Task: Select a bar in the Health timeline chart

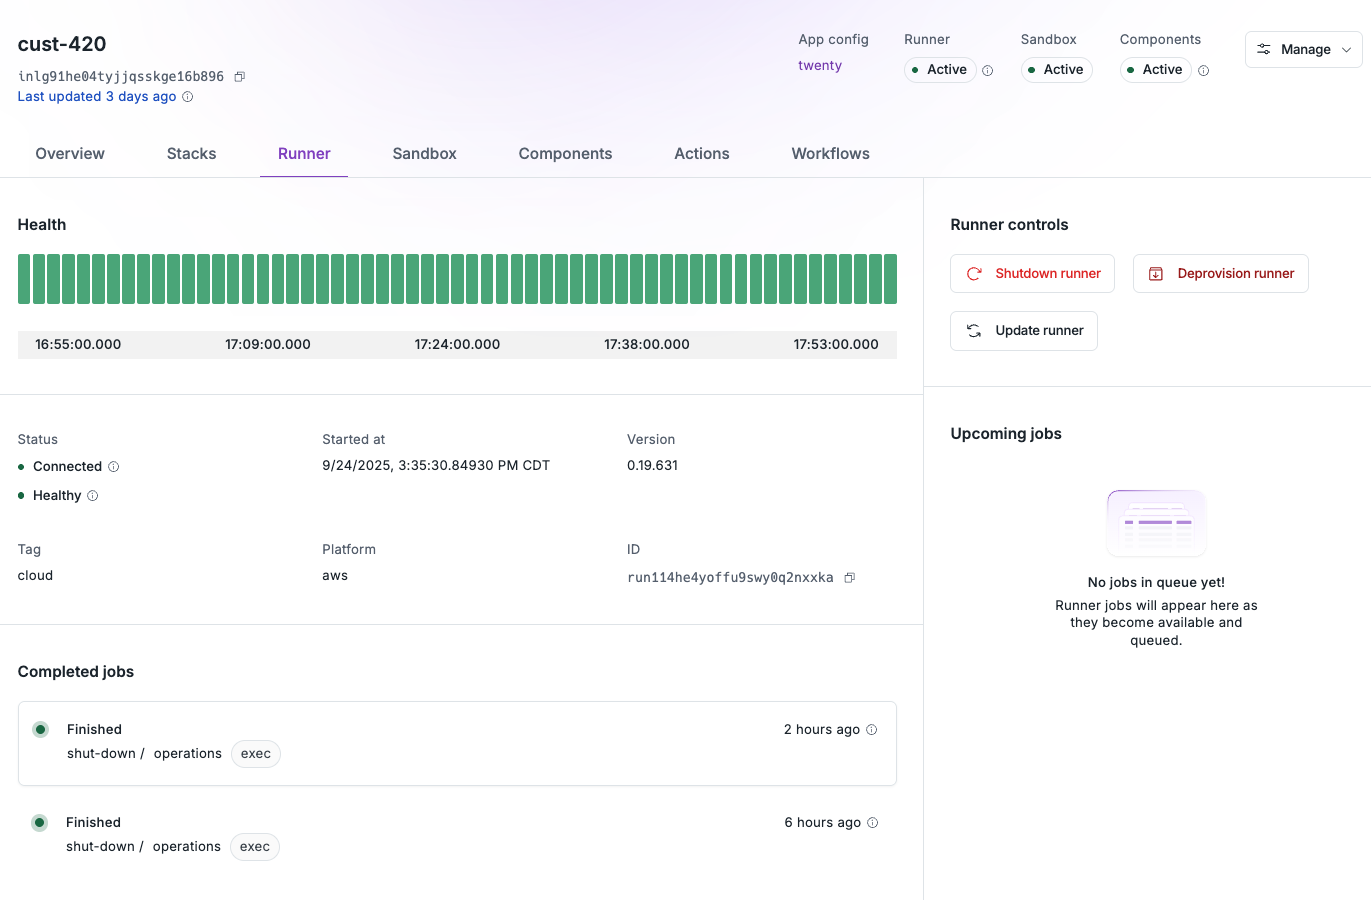Action: pos(457,278)
